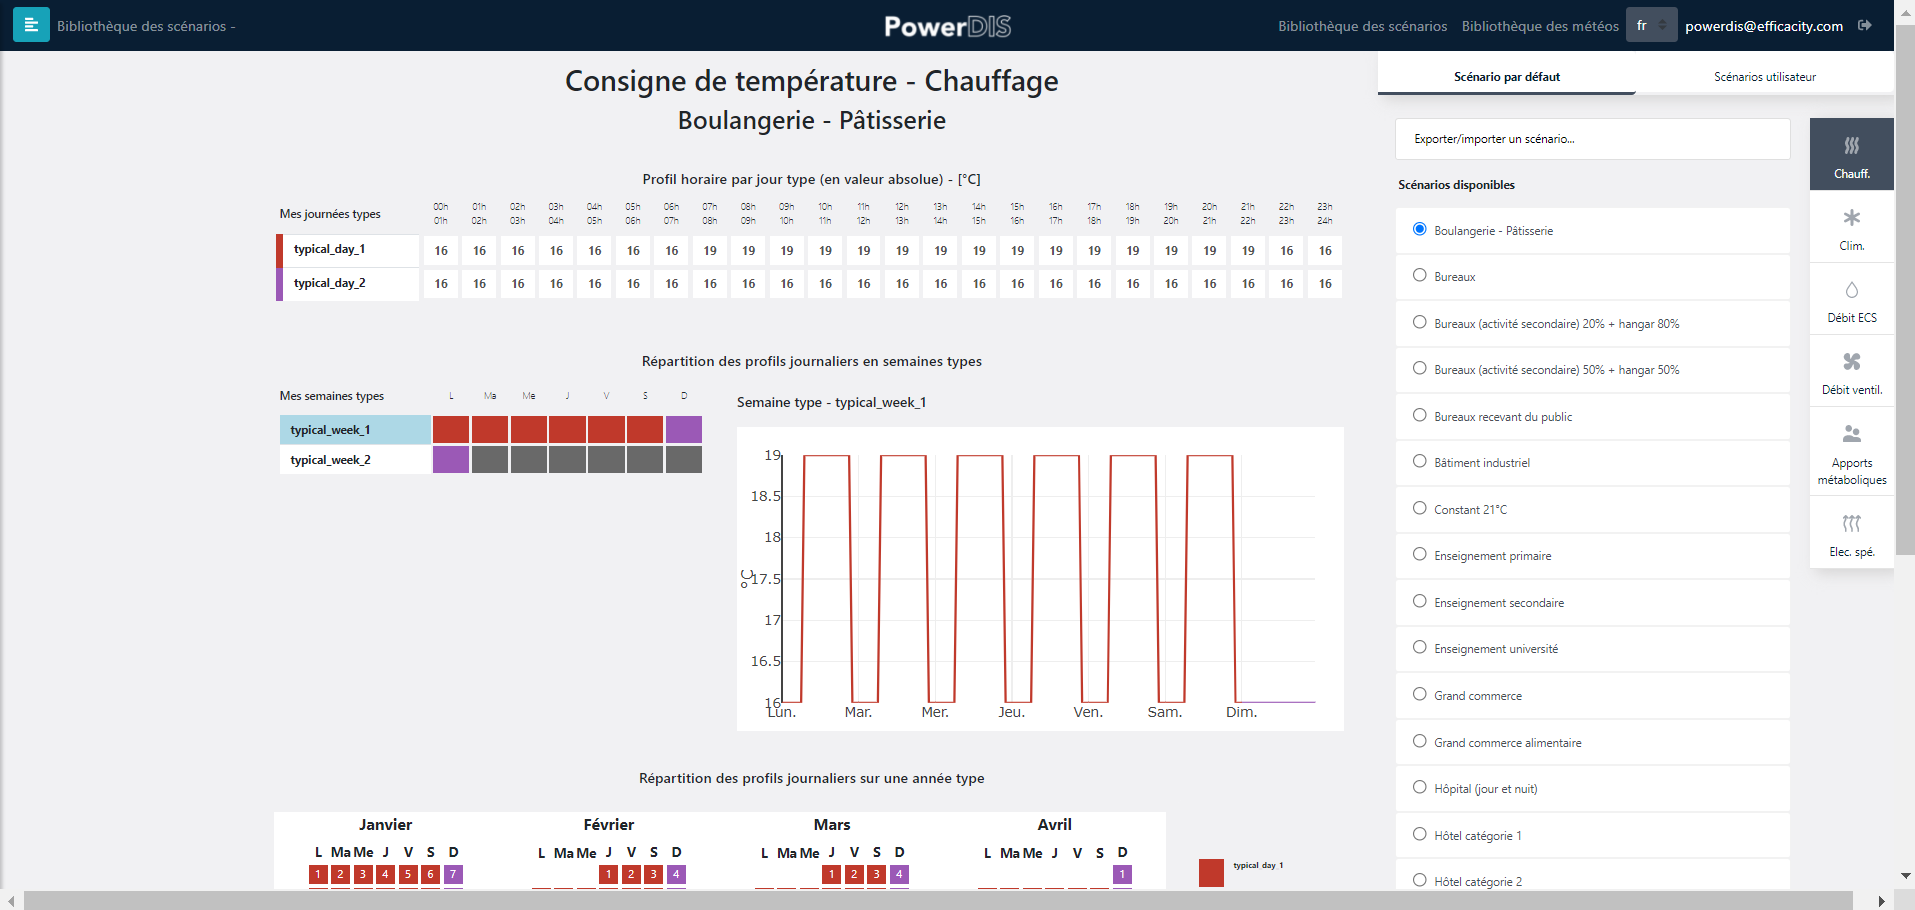Viewport: 1915px width, 910px height.
Task: Click Janvier month heading
Action: tap(385, 825)
